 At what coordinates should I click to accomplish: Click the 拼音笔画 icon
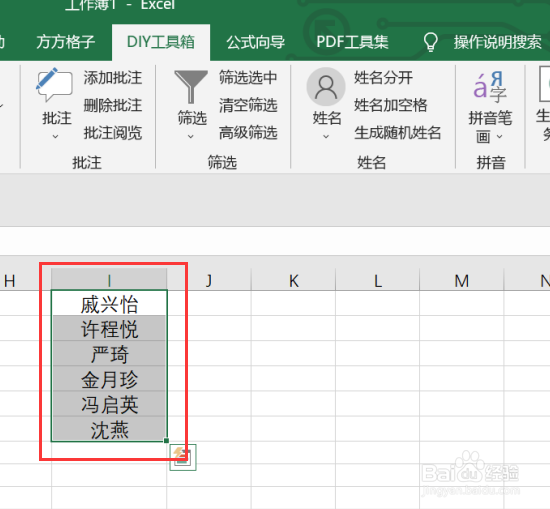point(489,86)
